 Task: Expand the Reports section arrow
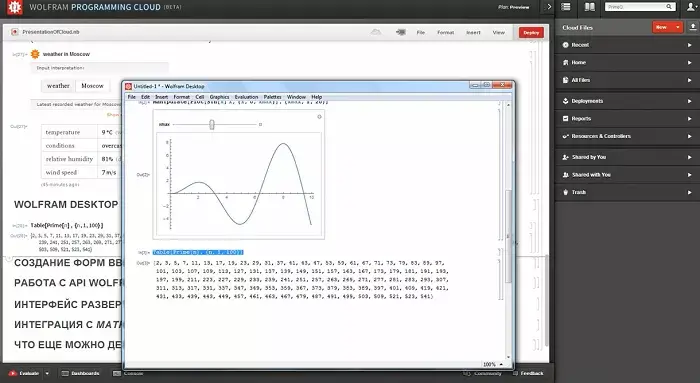(689, 119)
